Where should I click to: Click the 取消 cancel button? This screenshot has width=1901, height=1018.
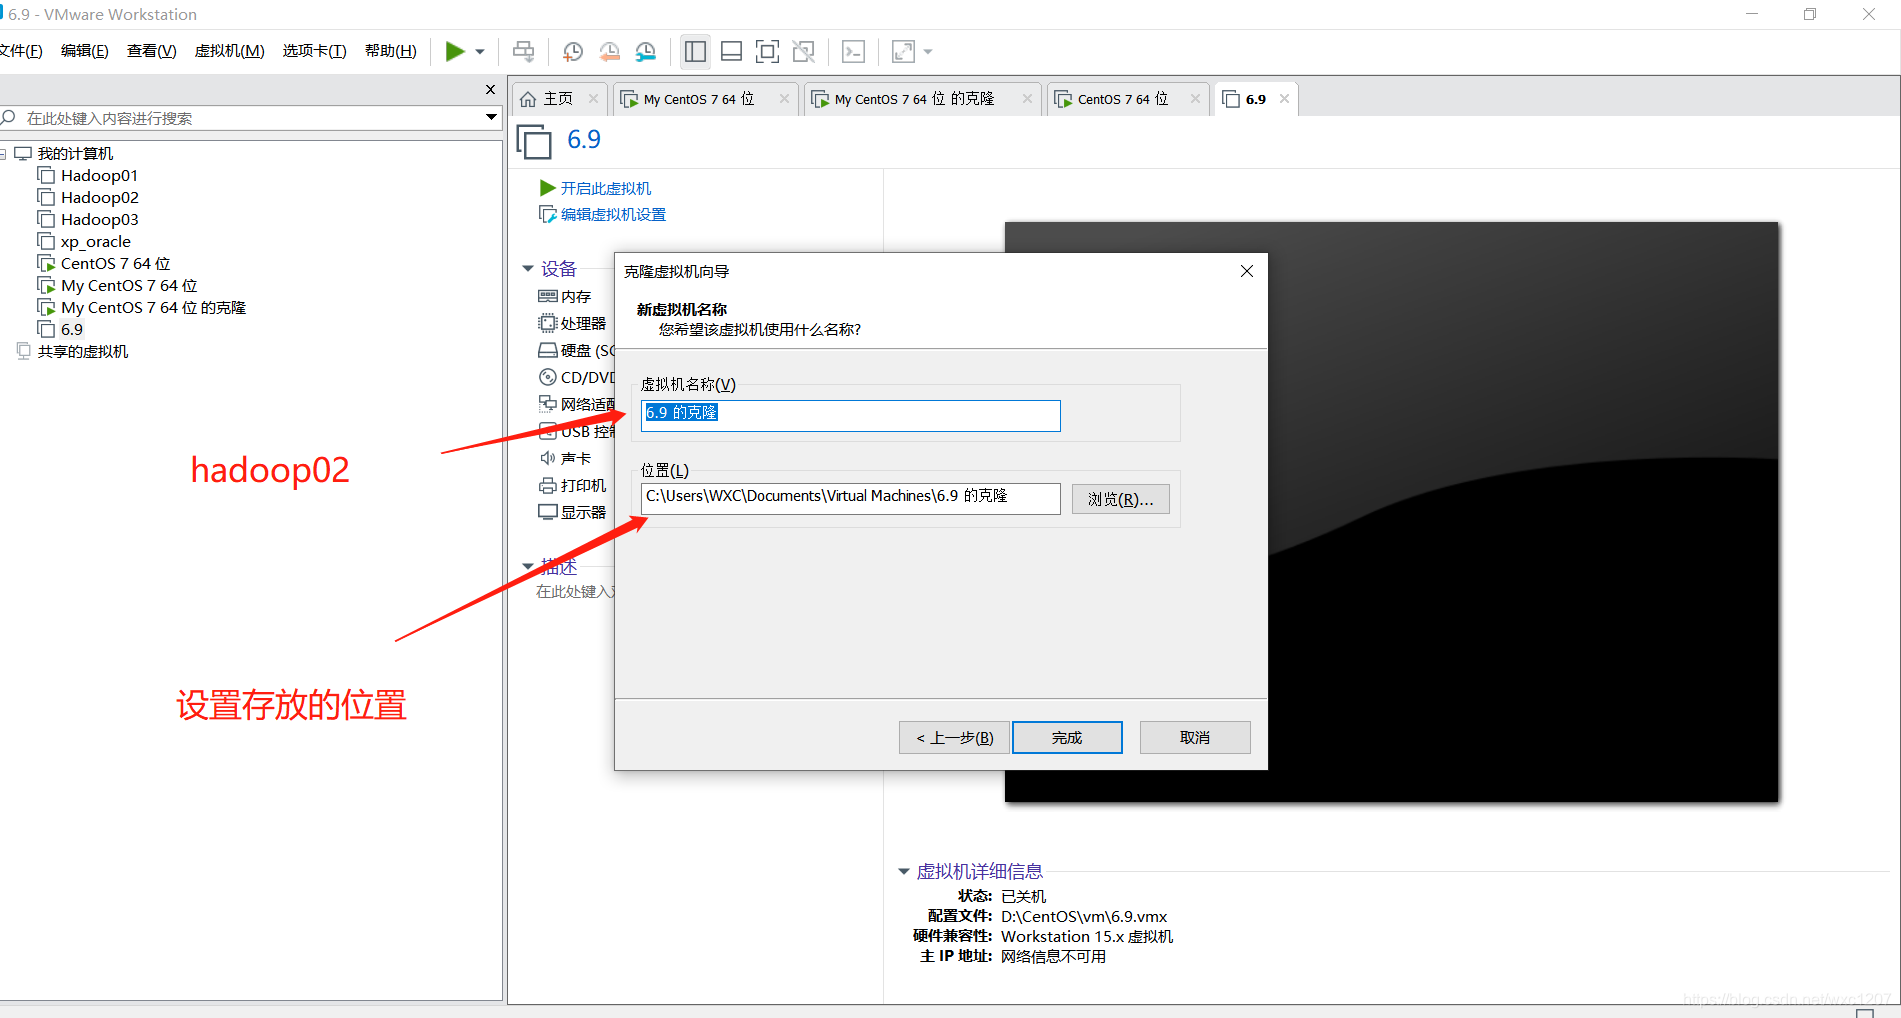click(1195, 738)
